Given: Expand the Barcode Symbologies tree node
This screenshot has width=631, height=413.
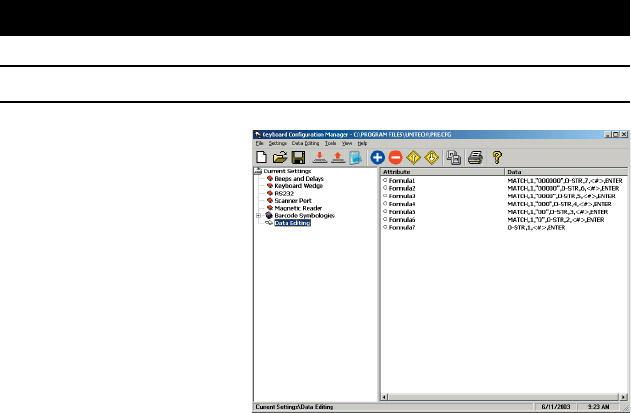Looking at the screenshot, I should coord(259,216).
